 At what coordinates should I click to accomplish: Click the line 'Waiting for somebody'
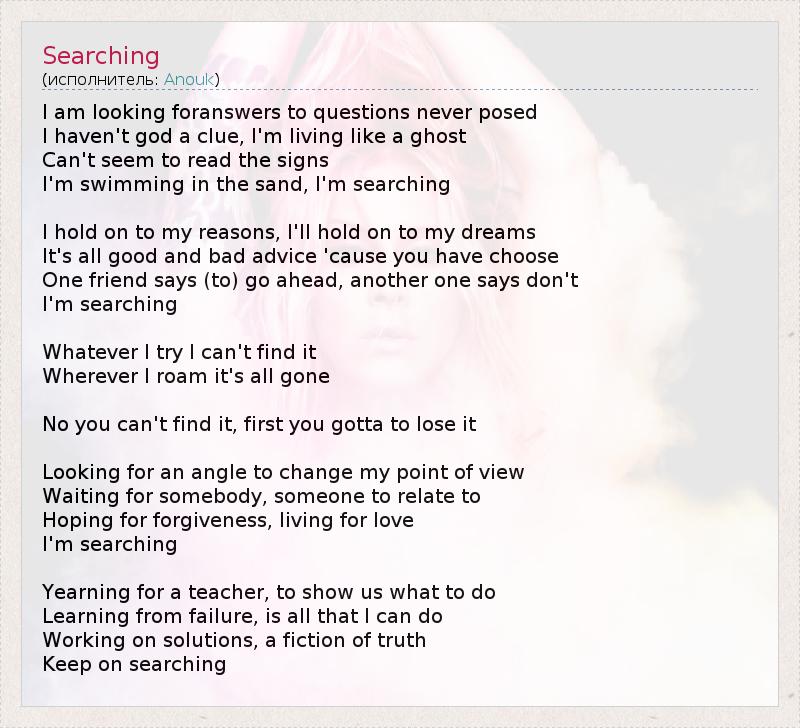pyautogui.click(x=261, y=496)
